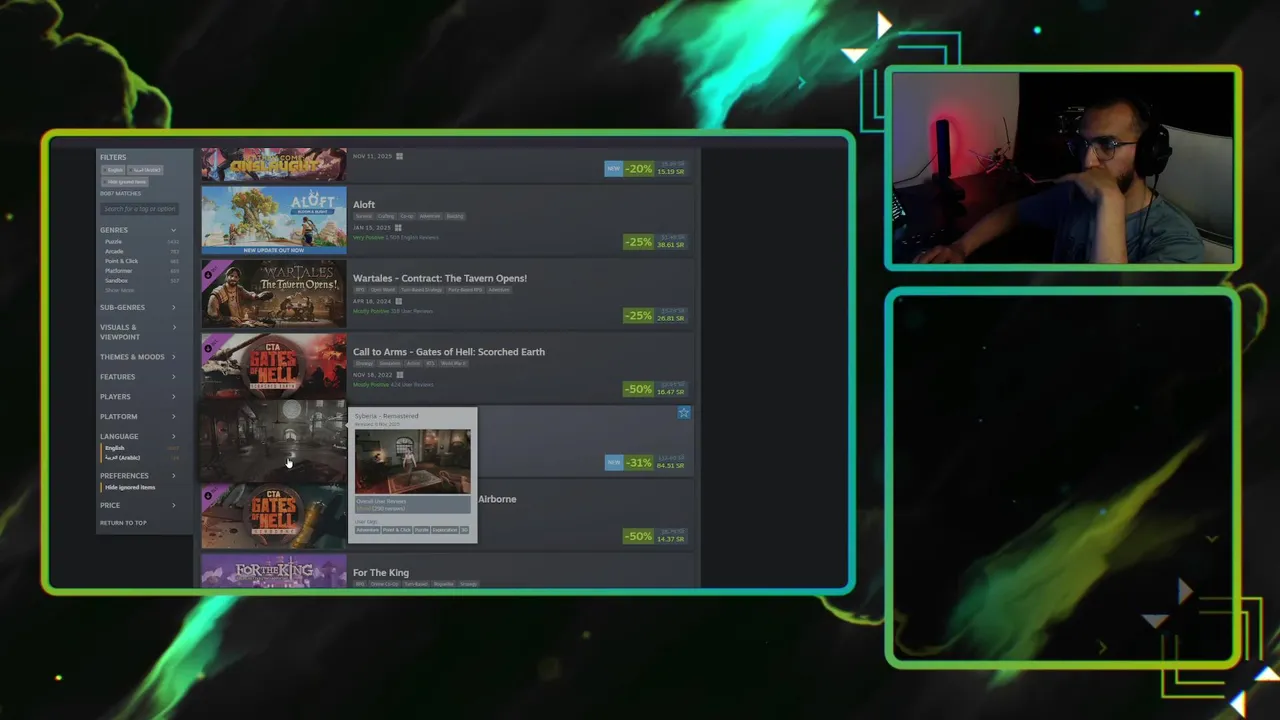Open the Aloft game title

364,205
